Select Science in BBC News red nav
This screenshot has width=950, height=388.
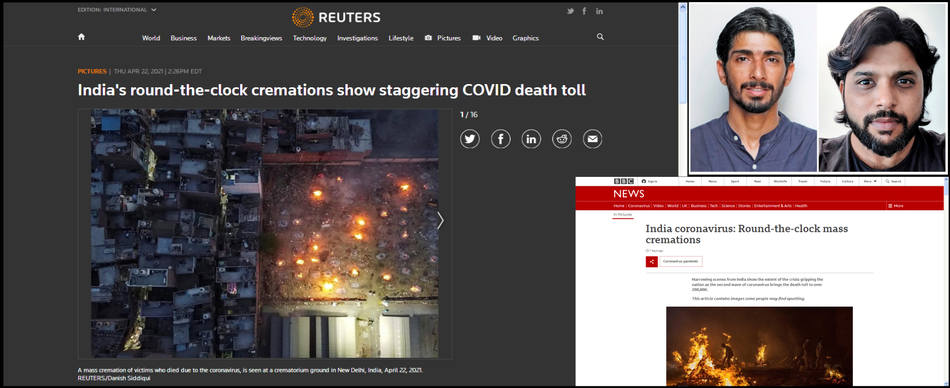(x=728, y=206)
